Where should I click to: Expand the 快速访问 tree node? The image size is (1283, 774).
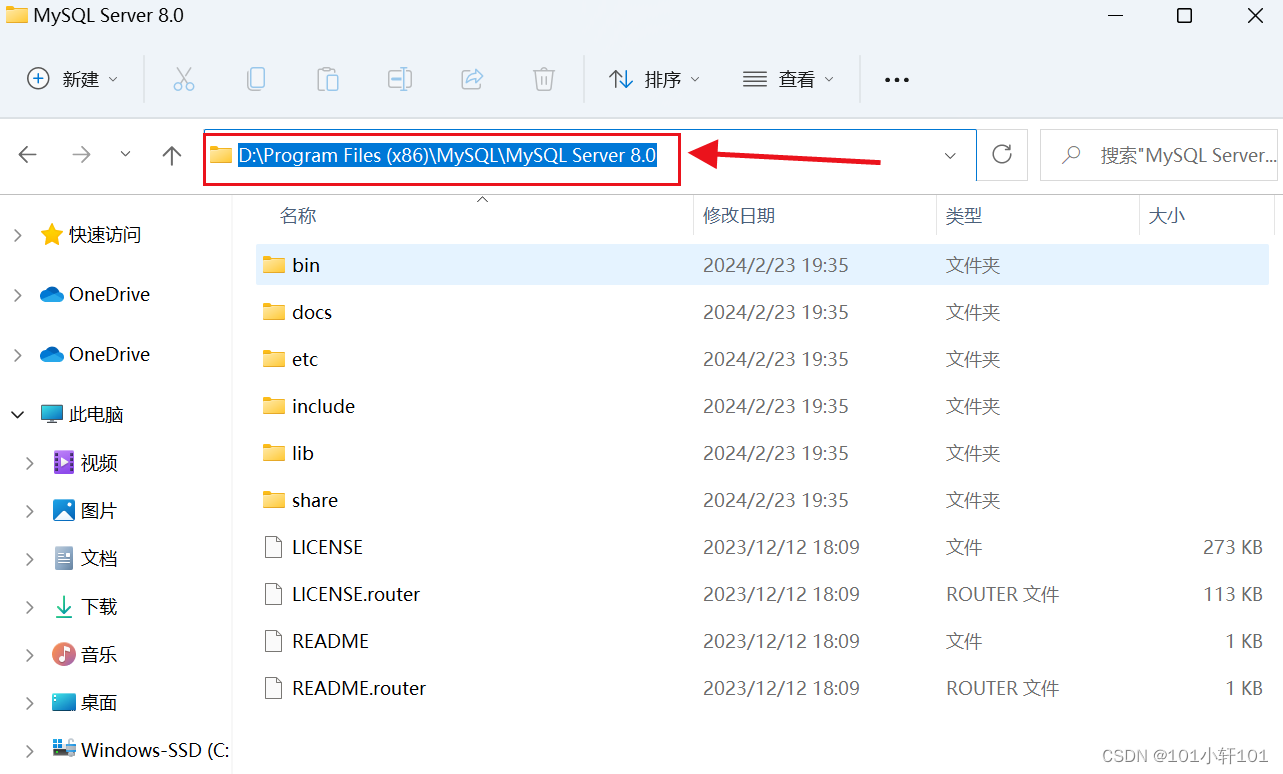pos(18,235)
